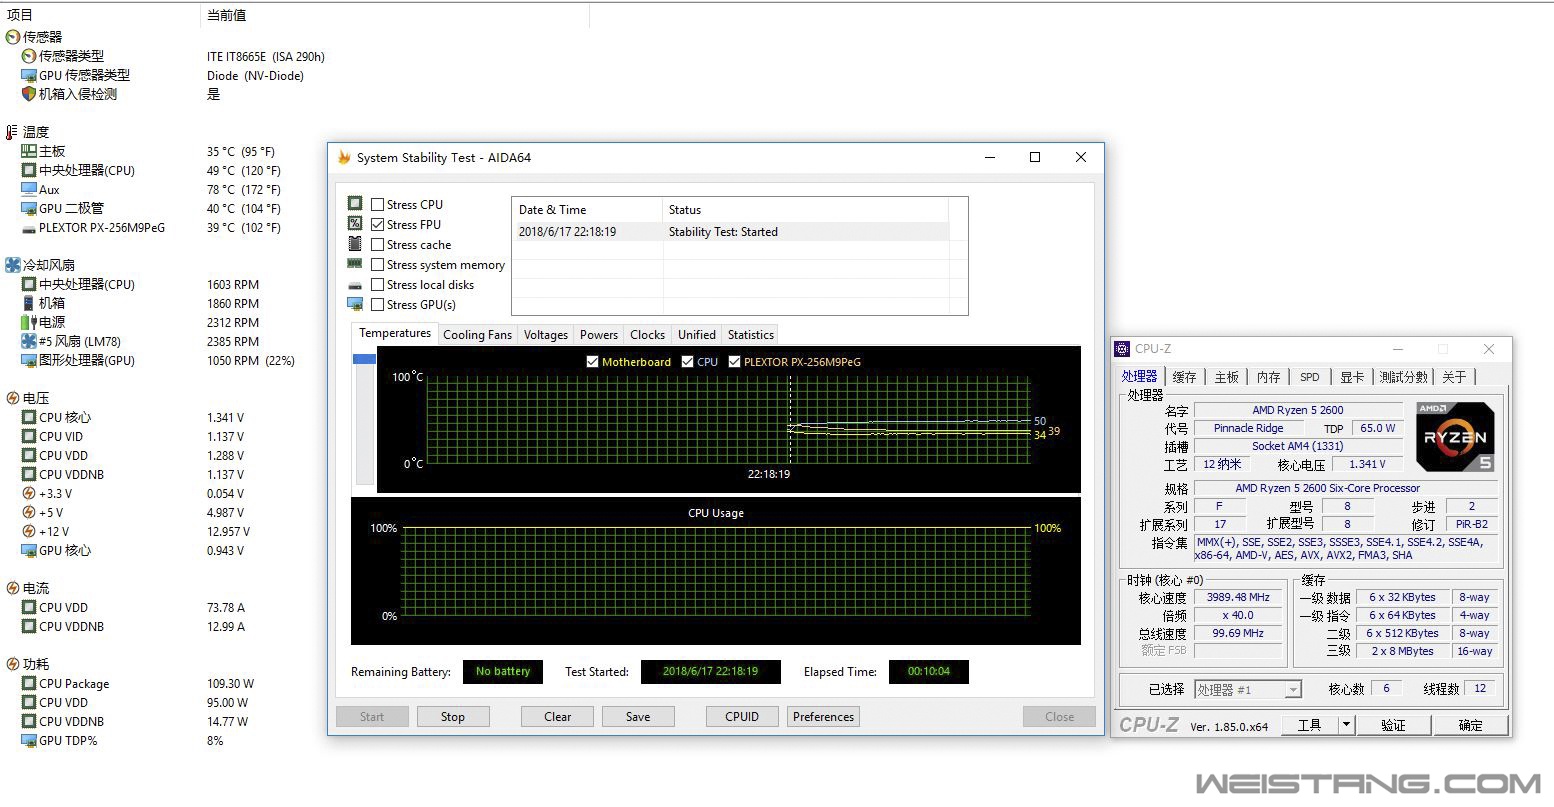1554x807 pixels.
Task: Click the shield icon of 机箱入侵检测
Action: click(x=29, y=94)
